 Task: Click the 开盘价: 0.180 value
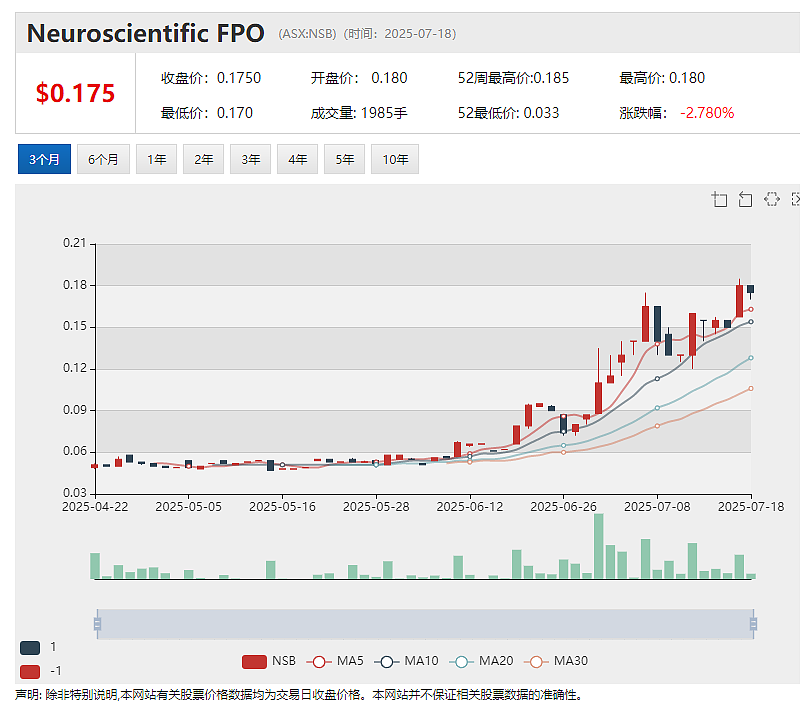point(359,78)
